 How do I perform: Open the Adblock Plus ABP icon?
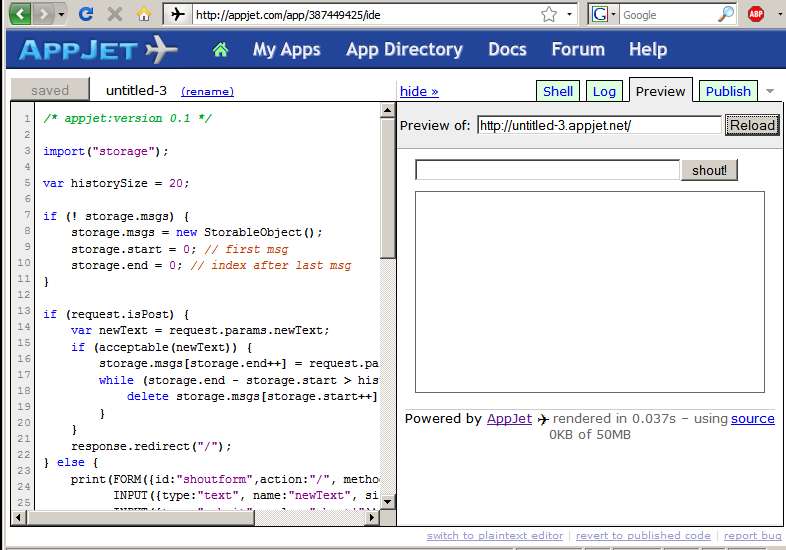pyautogui.click(x=756, y=15)
